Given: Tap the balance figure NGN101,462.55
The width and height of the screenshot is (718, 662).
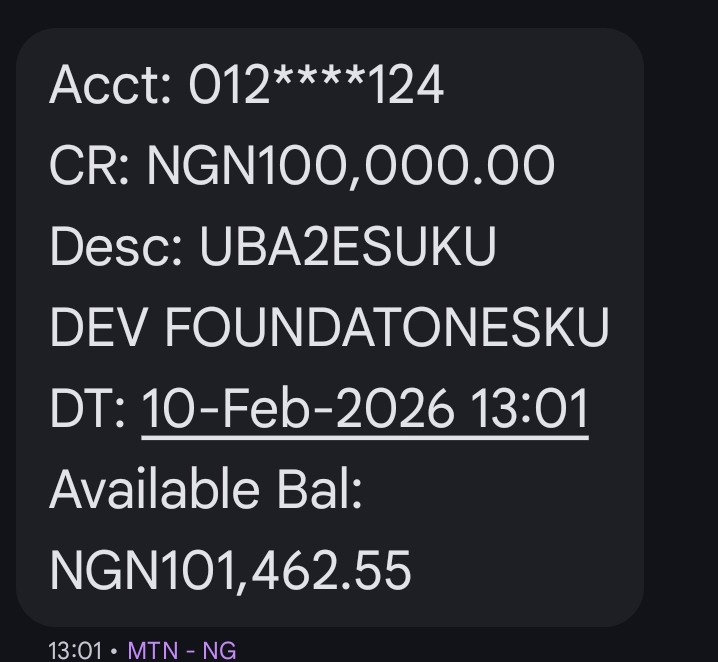Looking at the screenshot, I should coord(230,571).
